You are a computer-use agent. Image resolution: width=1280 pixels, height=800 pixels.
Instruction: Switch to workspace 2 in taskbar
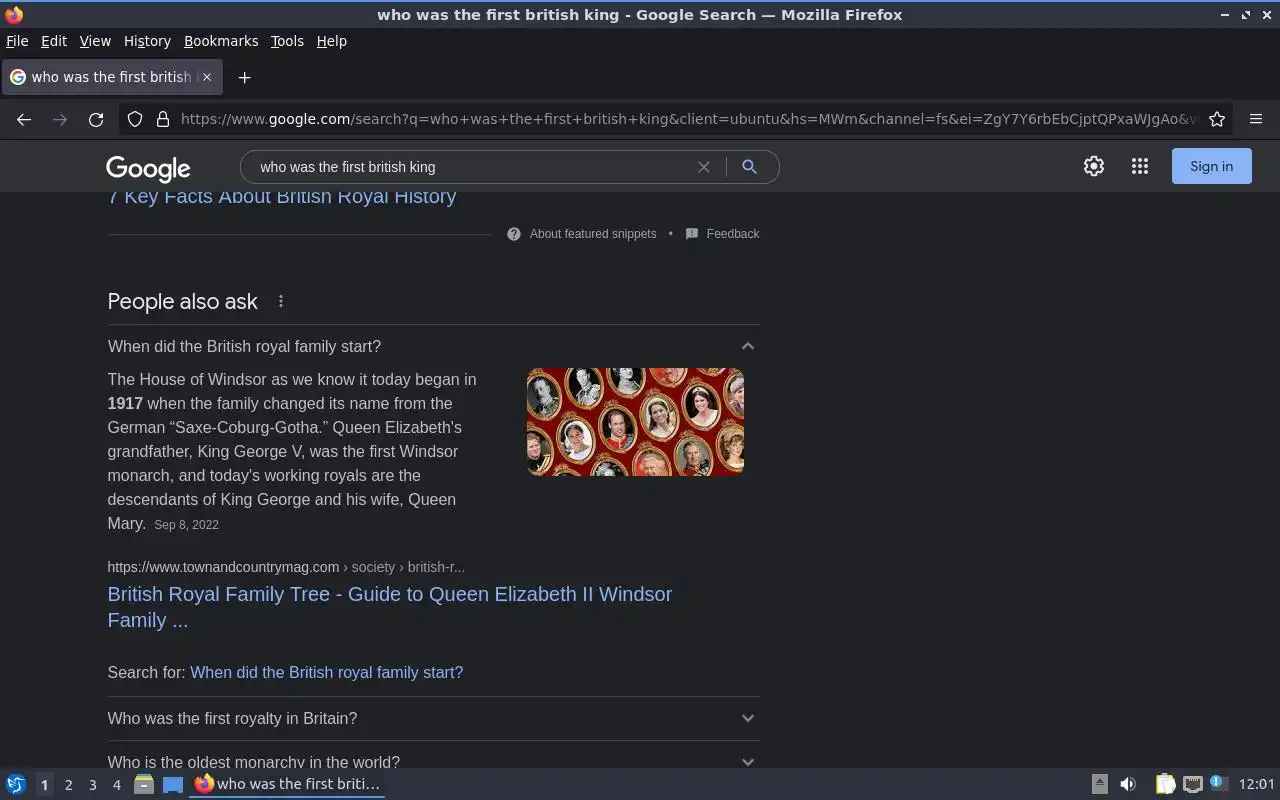point(68,785)
